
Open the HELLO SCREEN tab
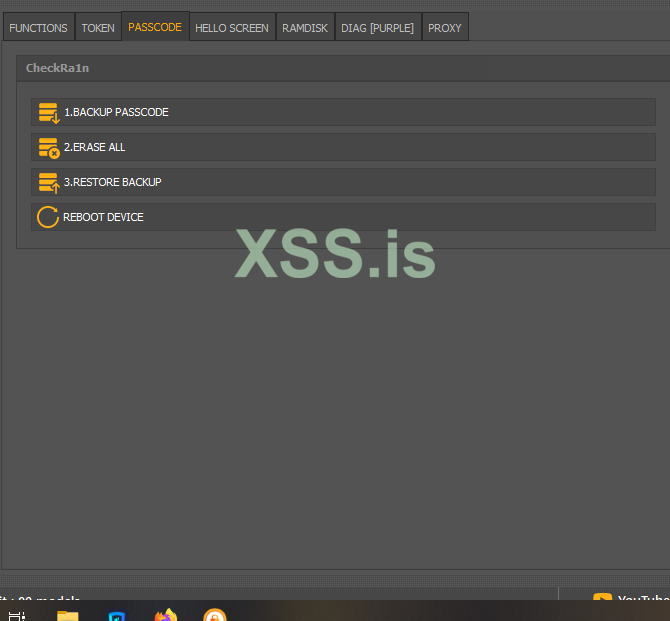click(x=232, y=27)
